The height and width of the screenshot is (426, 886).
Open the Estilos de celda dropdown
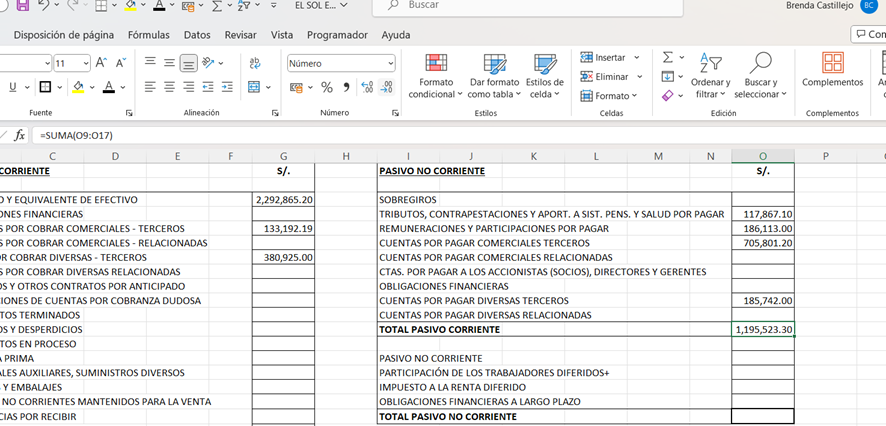pos(546,76)
